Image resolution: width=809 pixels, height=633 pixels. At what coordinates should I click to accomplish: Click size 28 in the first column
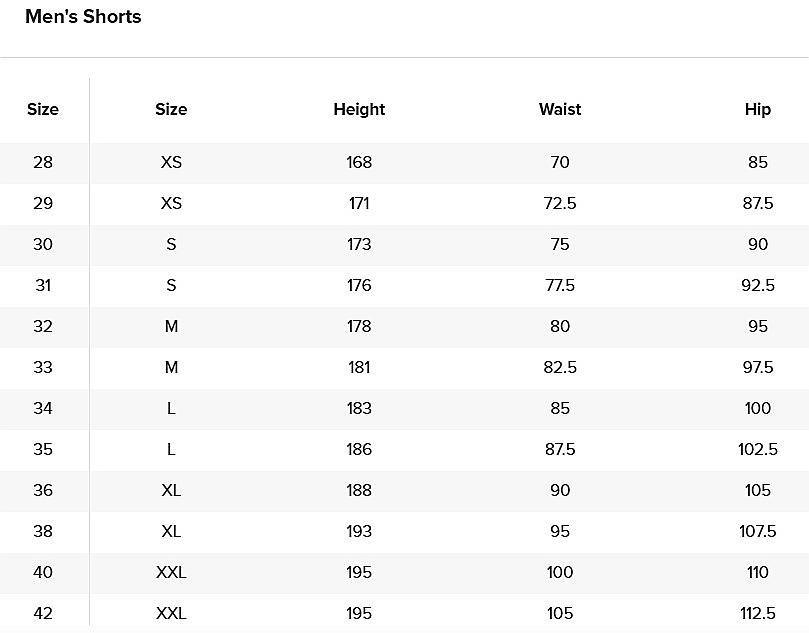tap(43, 162)
